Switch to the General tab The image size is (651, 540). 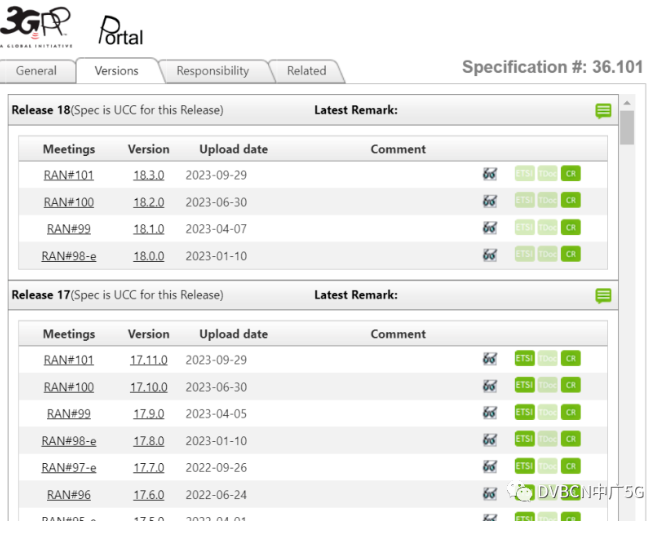pos(37,71)
